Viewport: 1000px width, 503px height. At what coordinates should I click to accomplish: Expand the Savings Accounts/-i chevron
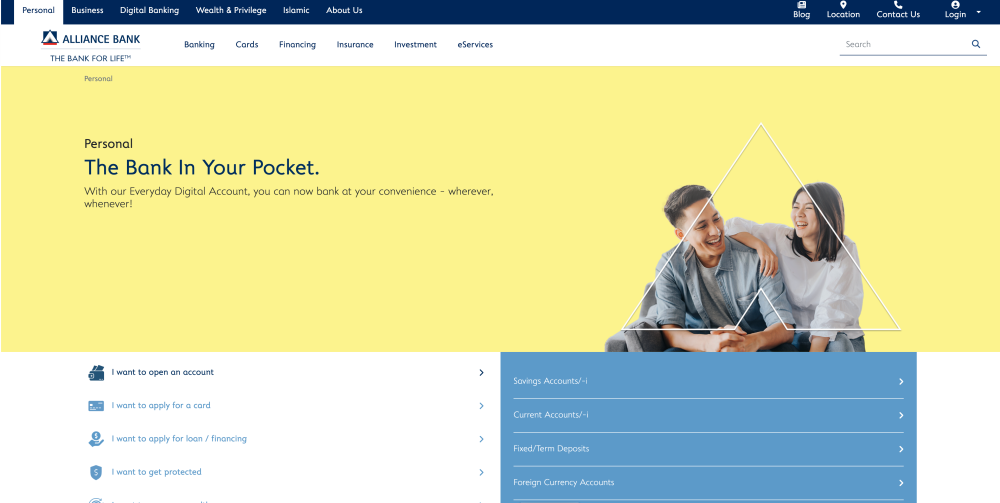(x=901, y=382)
